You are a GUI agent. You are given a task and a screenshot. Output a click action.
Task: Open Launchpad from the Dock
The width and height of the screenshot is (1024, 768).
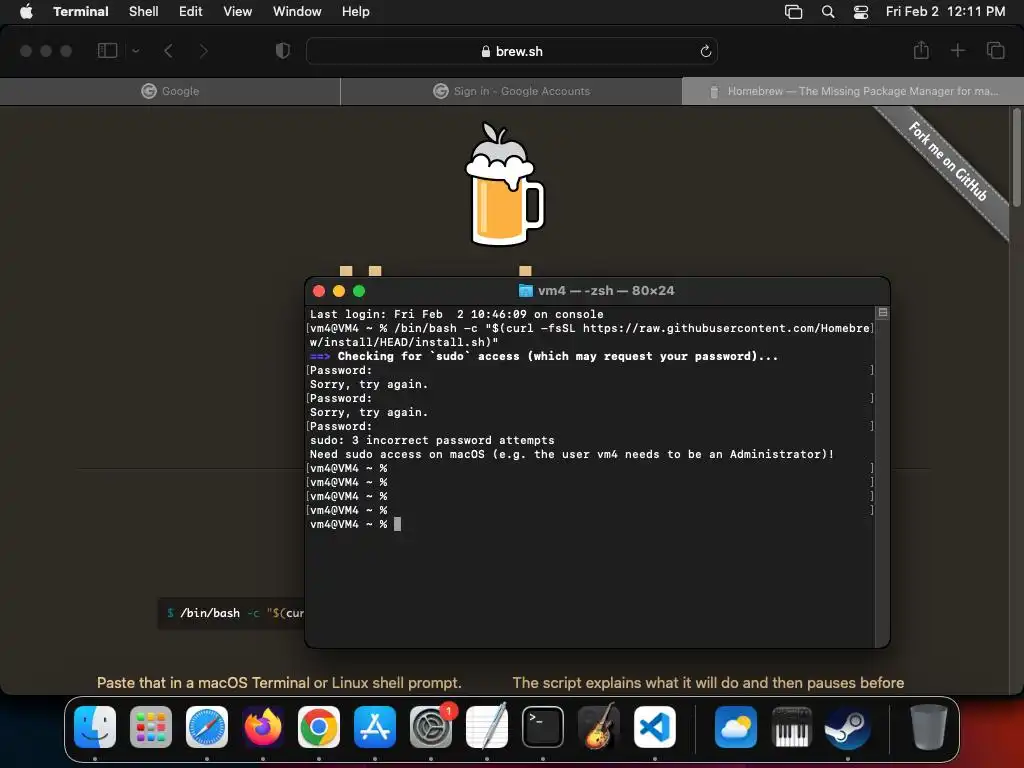[x=151, y=727]
